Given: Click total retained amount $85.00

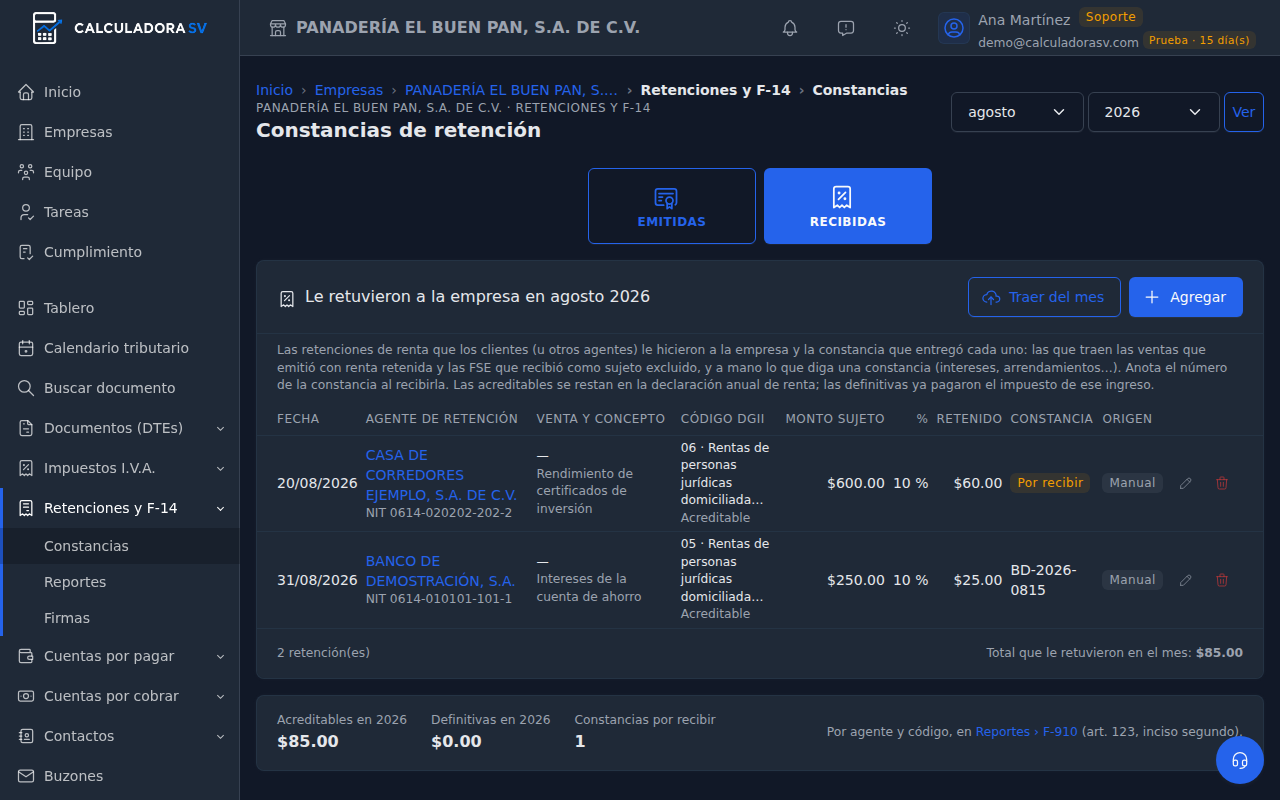Looking at the screenshot, I should coord(1219,653).
